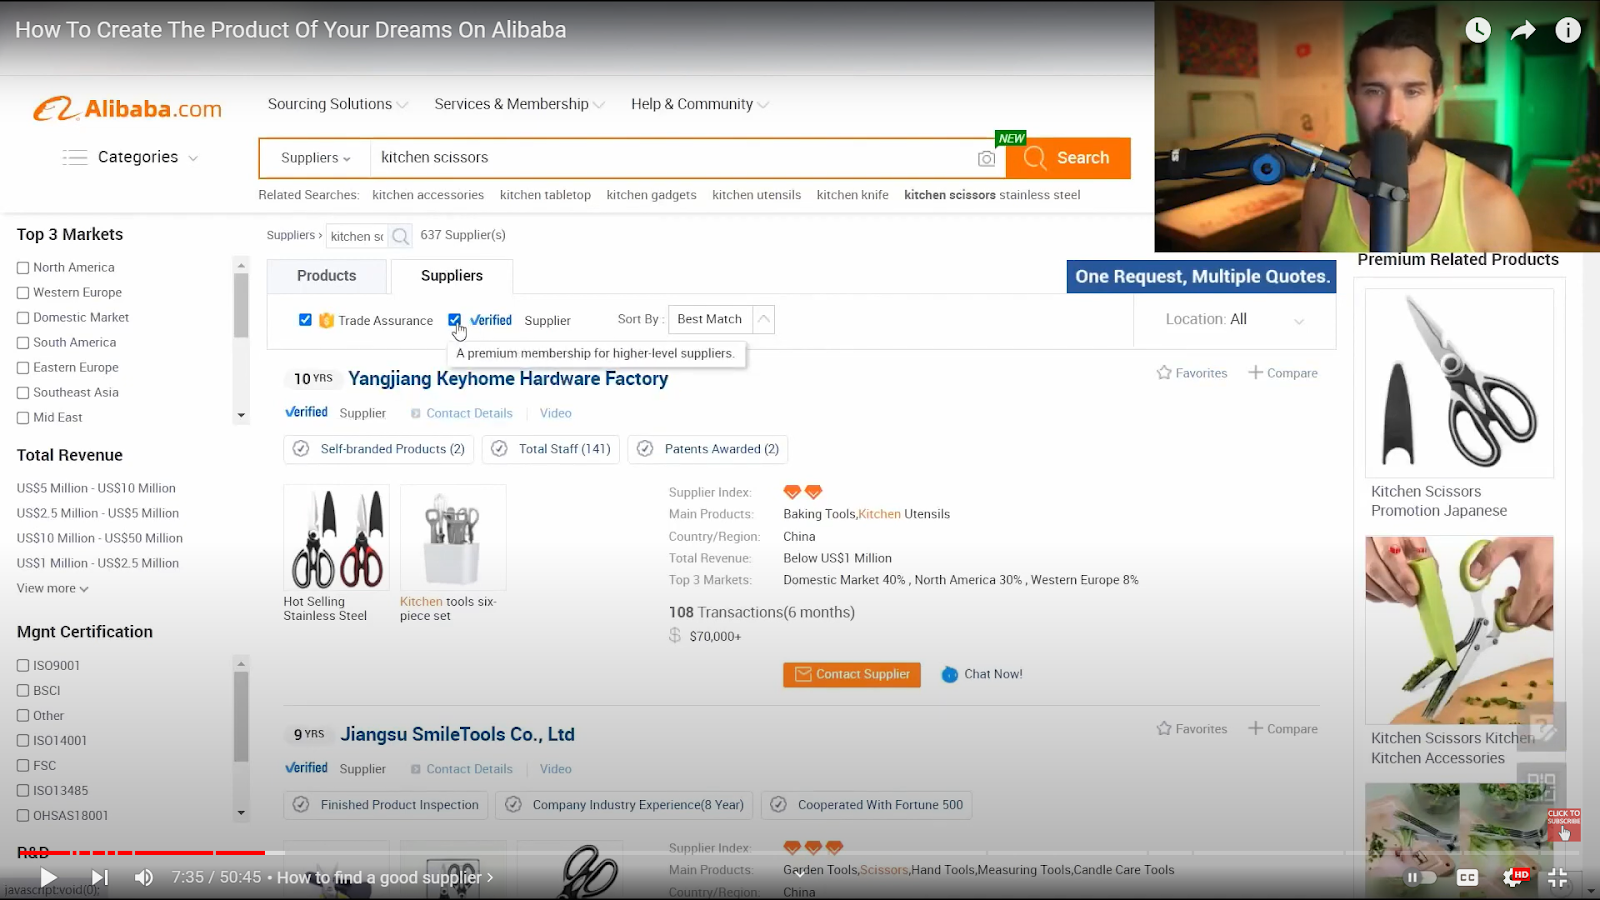Click the YouTube Share arrow icon
Screen dimensions: 1600x900
coord(1523,30)
